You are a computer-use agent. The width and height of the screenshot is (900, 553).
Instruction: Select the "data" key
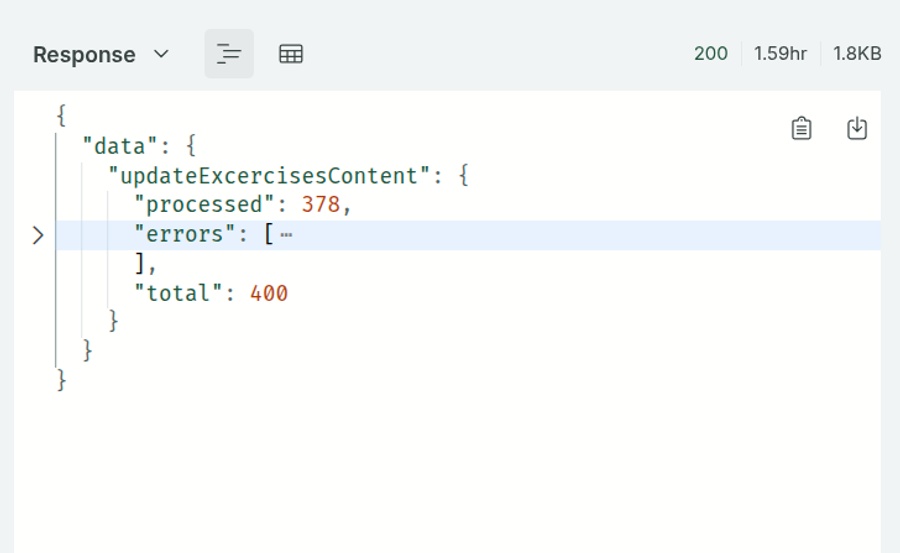(x=120, y=146)
